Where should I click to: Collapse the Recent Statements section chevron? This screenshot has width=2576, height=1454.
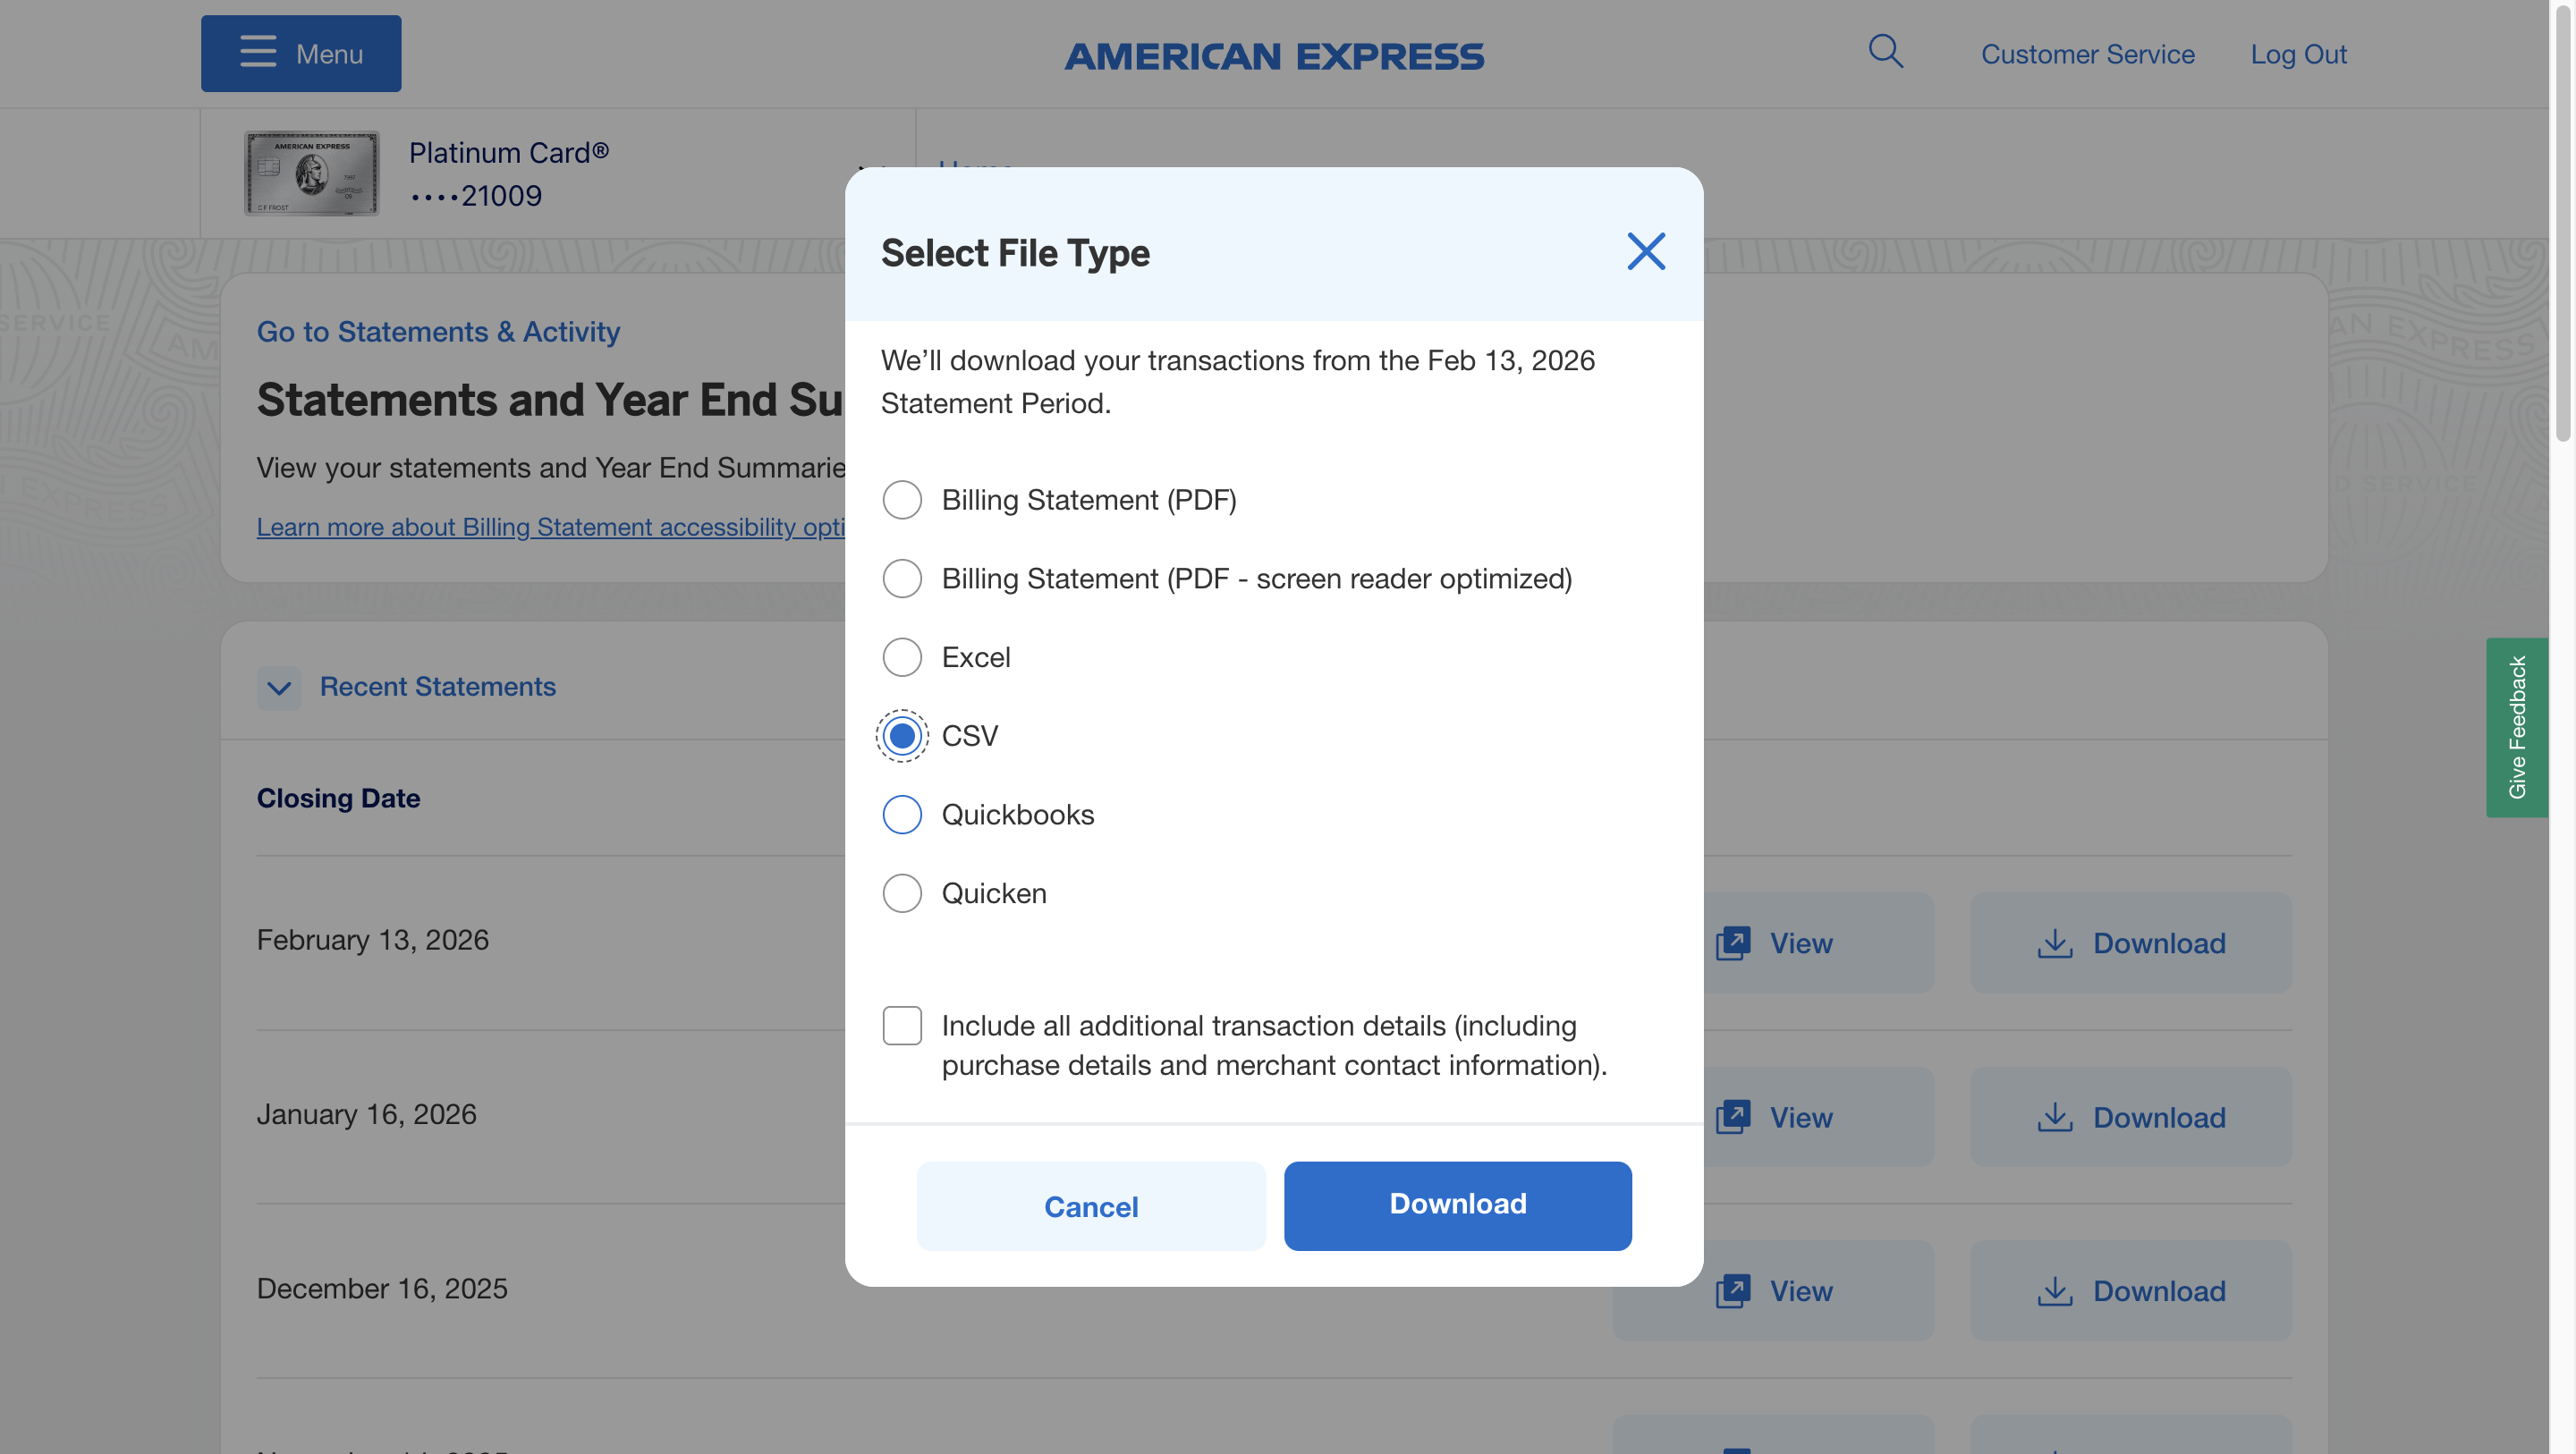point(279,688)
